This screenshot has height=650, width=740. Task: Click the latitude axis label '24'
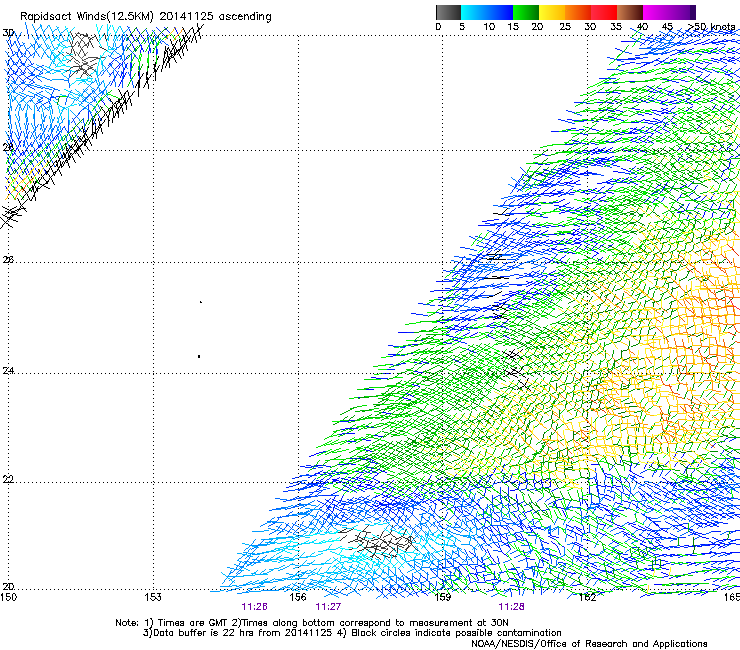[8, 371]
